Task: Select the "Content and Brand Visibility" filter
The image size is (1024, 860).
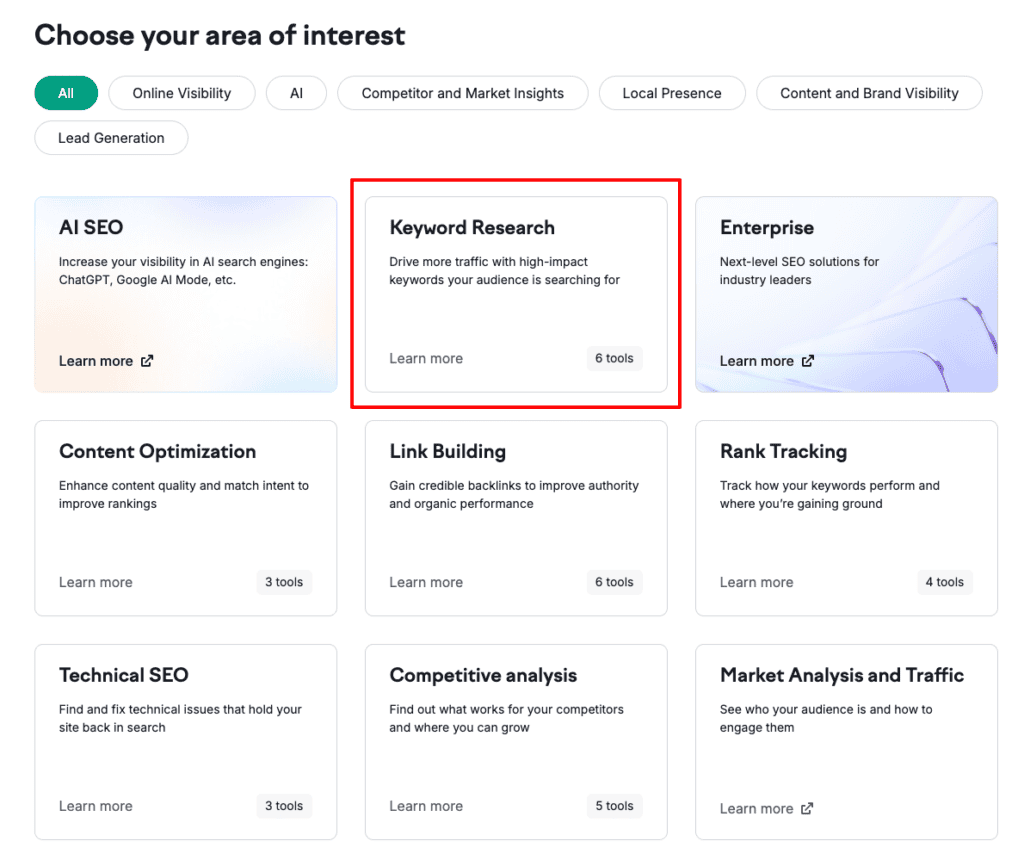Action: coord(868,93)
